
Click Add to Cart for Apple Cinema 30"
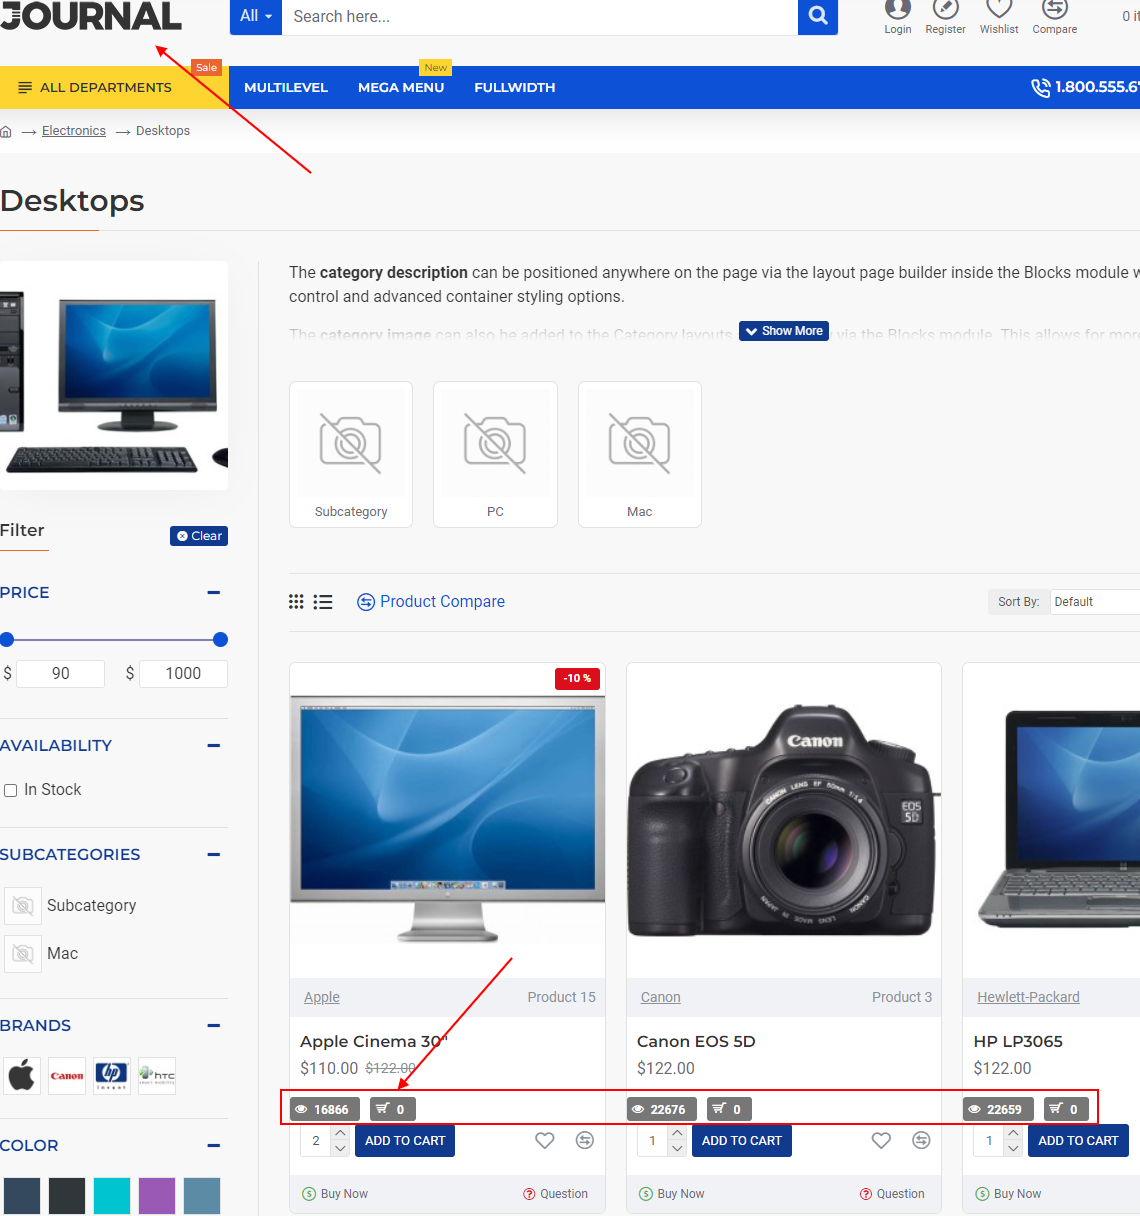405,1141
